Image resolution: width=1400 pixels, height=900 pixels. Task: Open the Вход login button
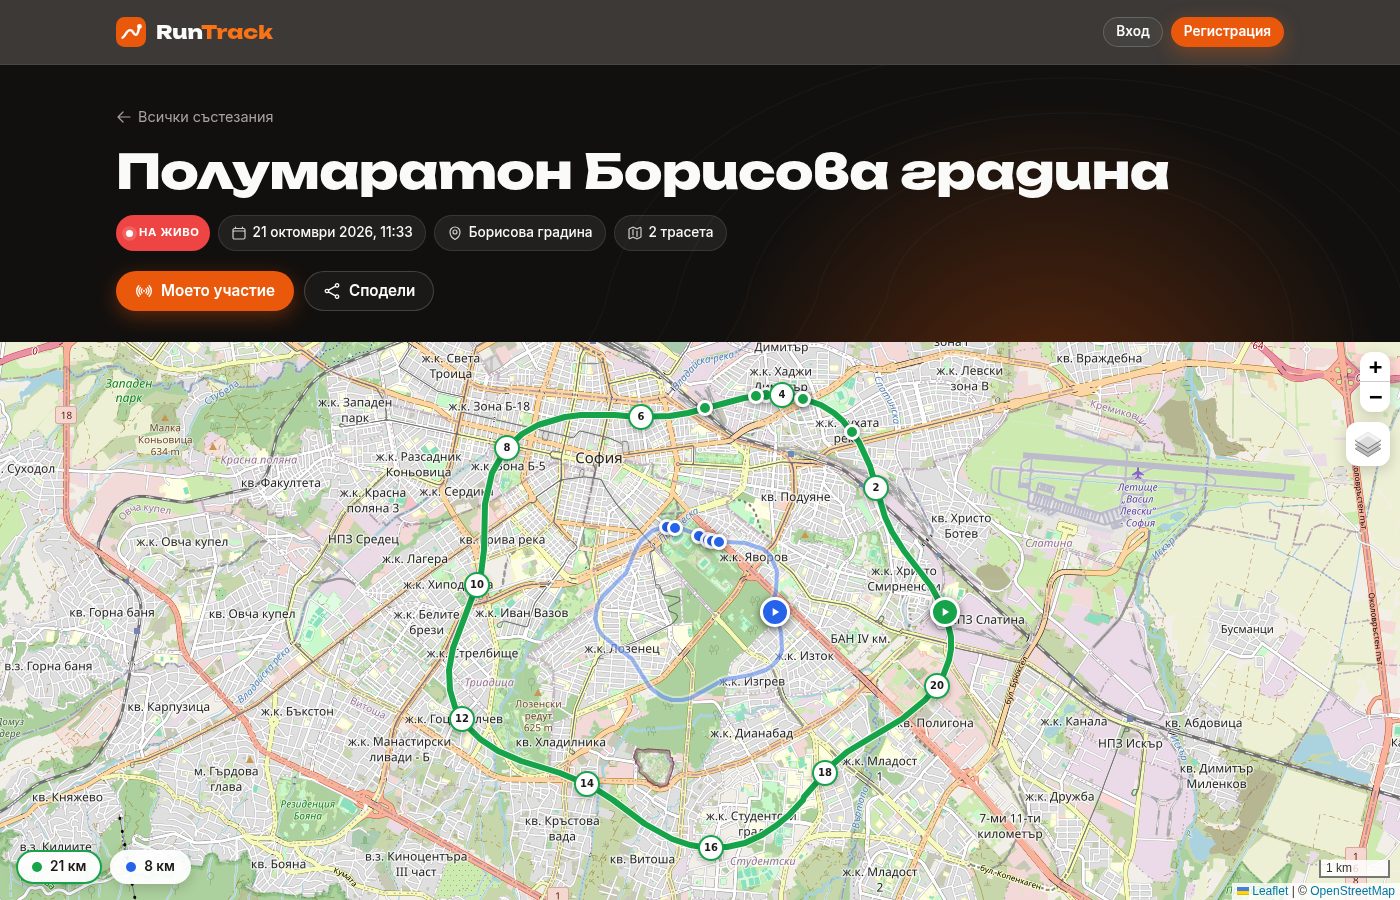tap(1133, 31)
